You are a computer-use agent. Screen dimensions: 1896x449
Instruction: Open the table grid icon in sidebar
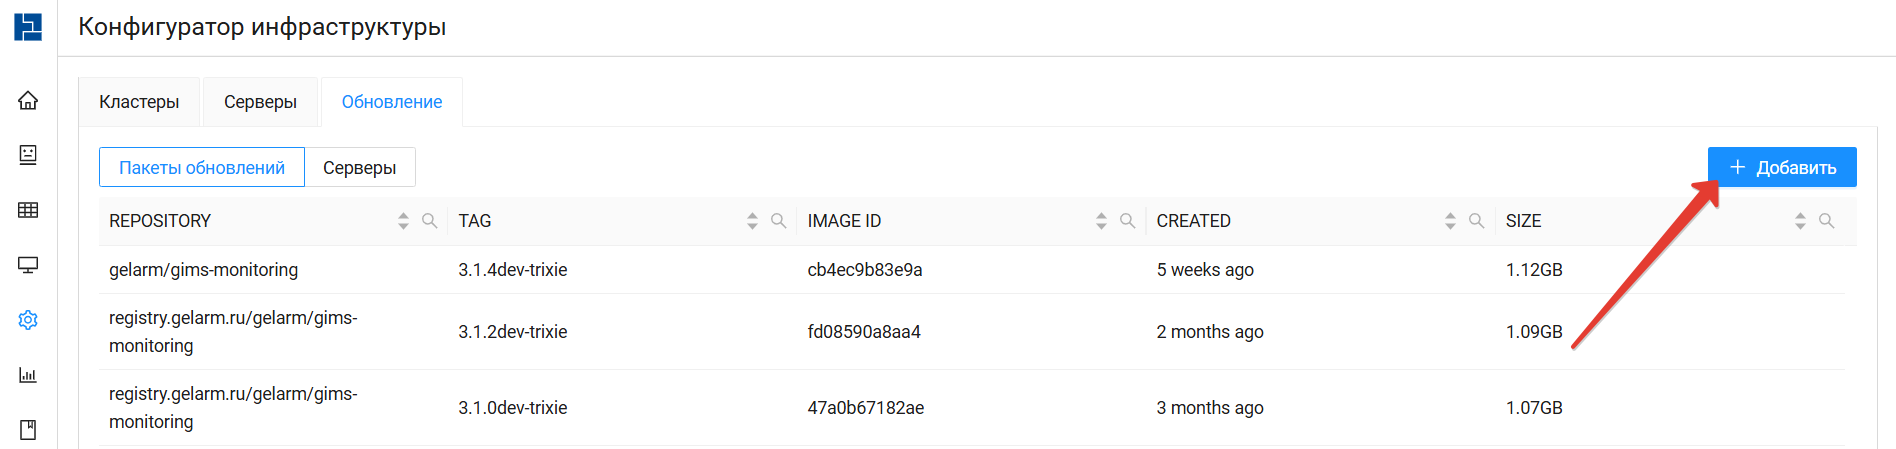(28, 210)
